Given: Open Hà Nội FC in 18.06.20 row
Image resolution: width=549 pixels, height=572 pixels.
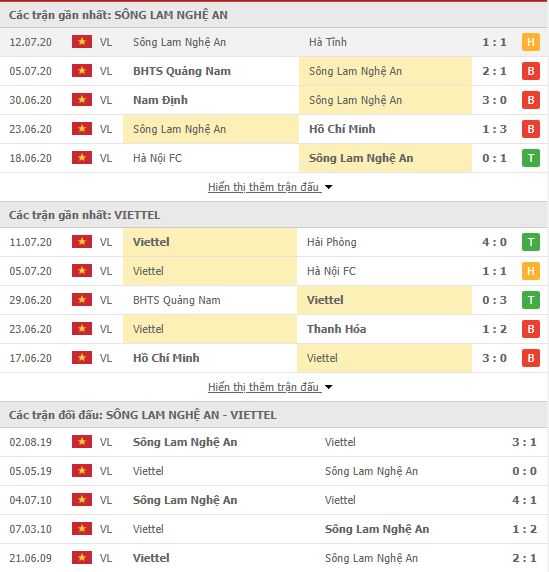Looking at the screenshot, I should coord(157,158).
